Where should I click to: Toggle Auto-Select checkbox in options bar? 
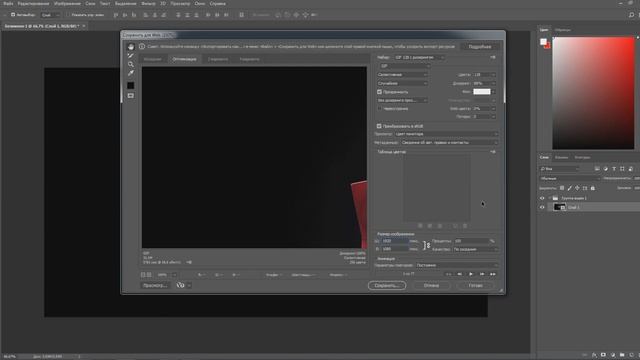[x=13, y=15]
